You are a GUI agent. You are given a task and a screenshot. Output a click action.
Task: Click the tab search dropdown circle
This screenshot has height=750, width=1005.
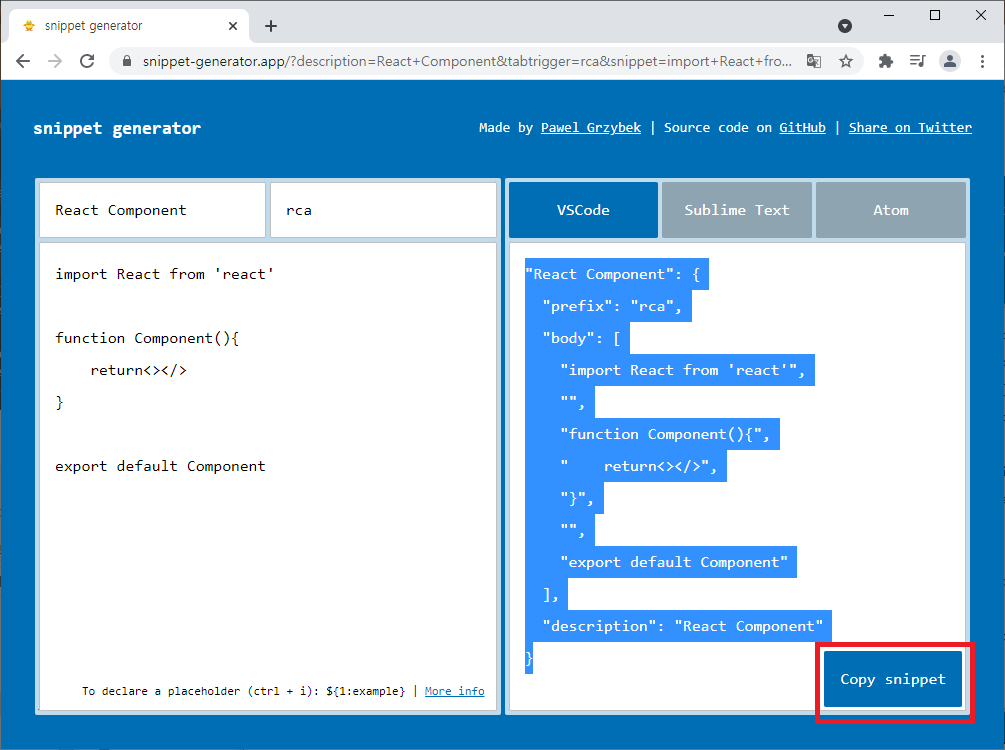pyautogui.click(x=845, y=26)
